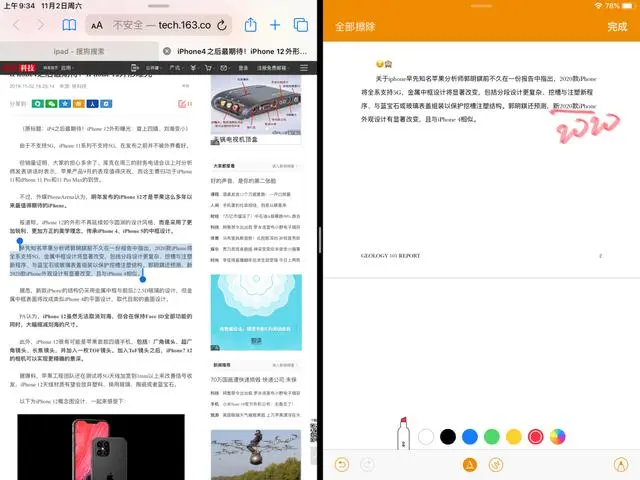Pick the green color swatch
Image resolution: width=640 pixels, height=480 pixels.
coord(492,436)
